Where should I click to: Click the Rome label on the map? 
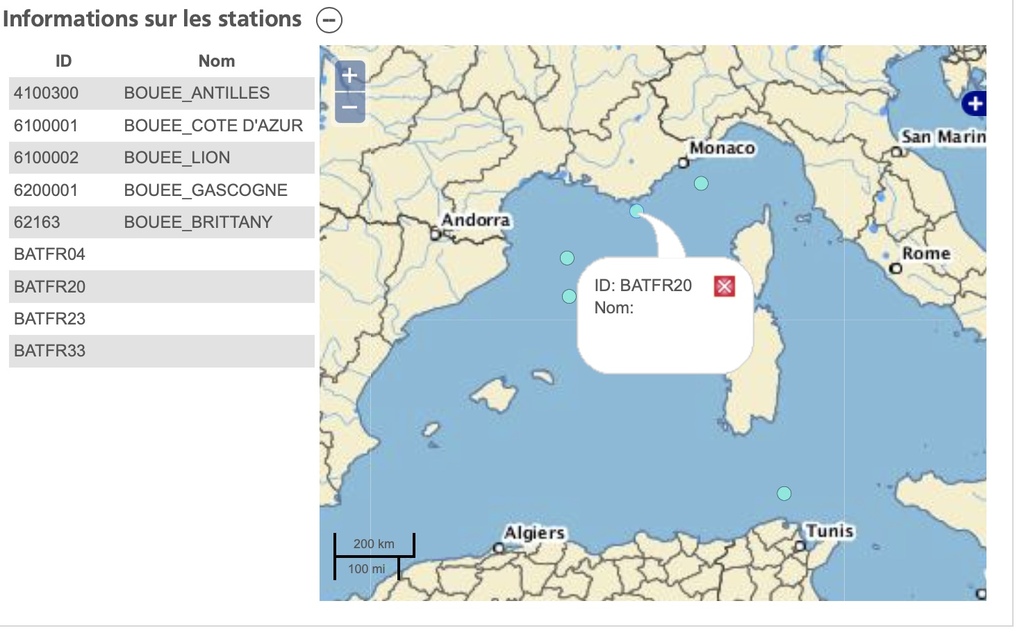[x=926, y=253]
